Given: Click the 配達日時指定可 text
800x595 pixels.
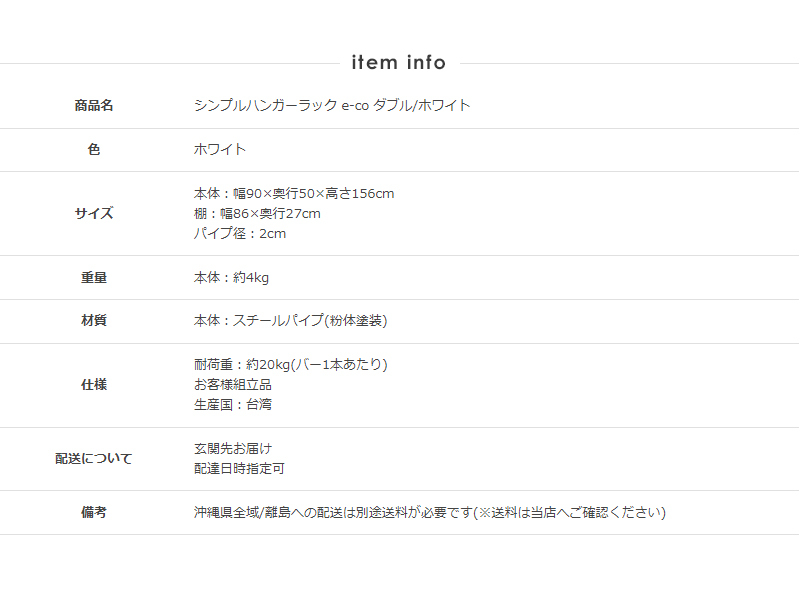Looking at the screenshot, I should (x=239, y=469).
